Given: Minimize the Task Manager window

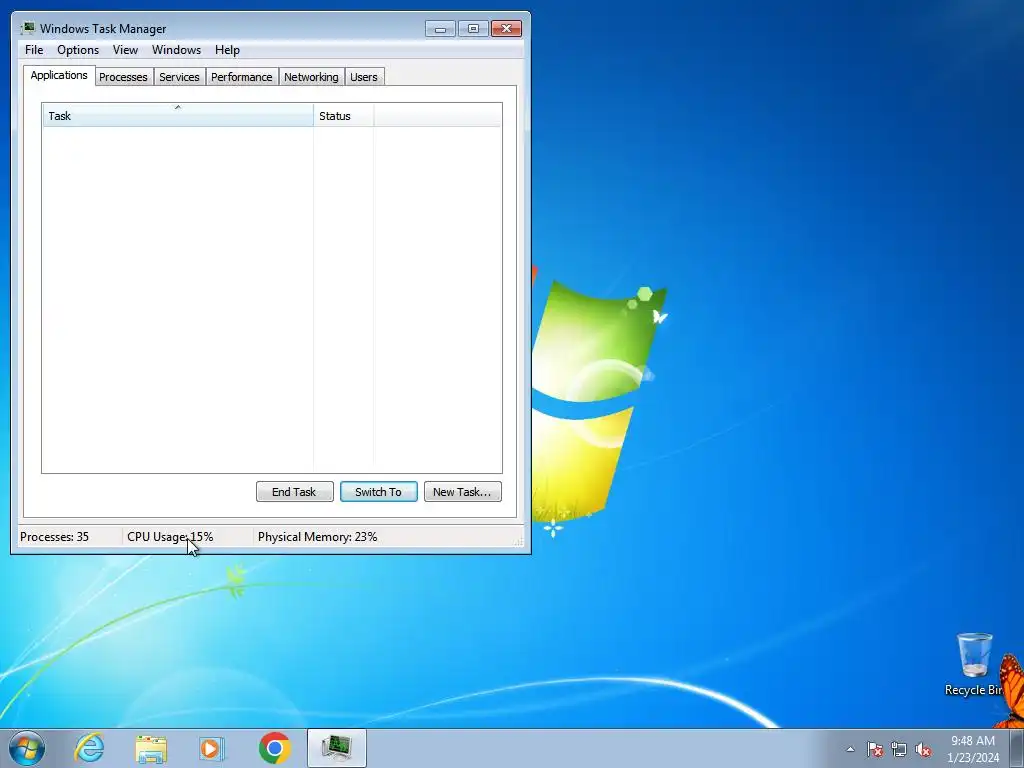Looking at the screenshot, I should click(440, 29).
